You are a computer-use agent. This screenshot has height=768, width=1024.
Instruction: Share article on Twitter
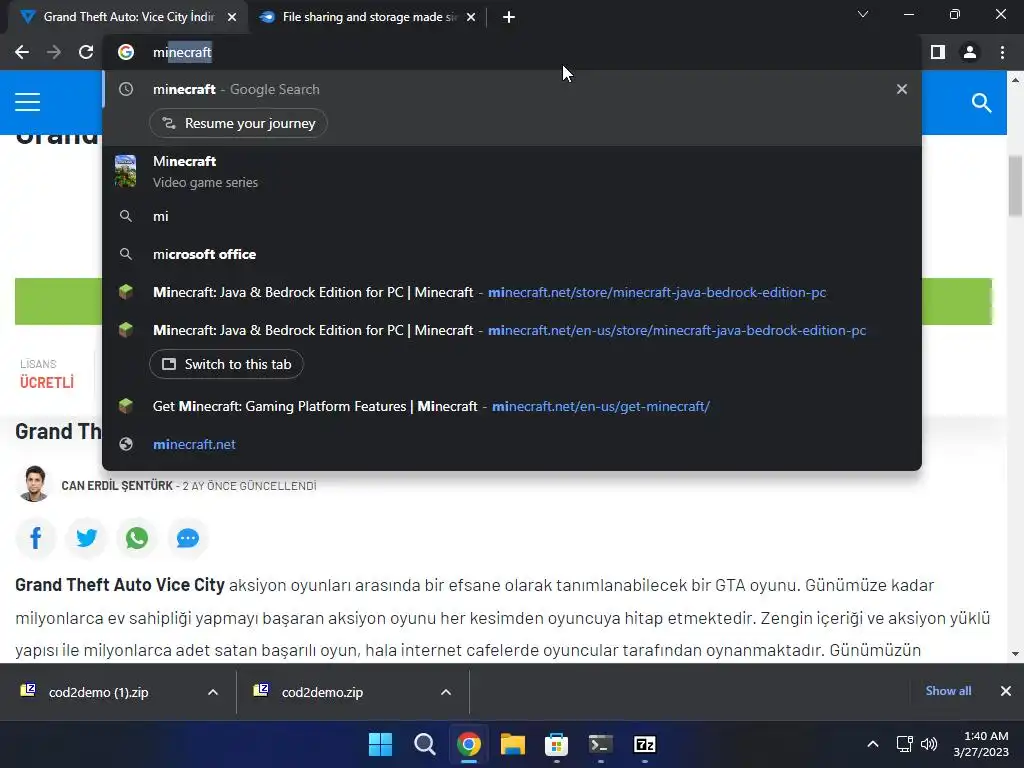[86, 538]
